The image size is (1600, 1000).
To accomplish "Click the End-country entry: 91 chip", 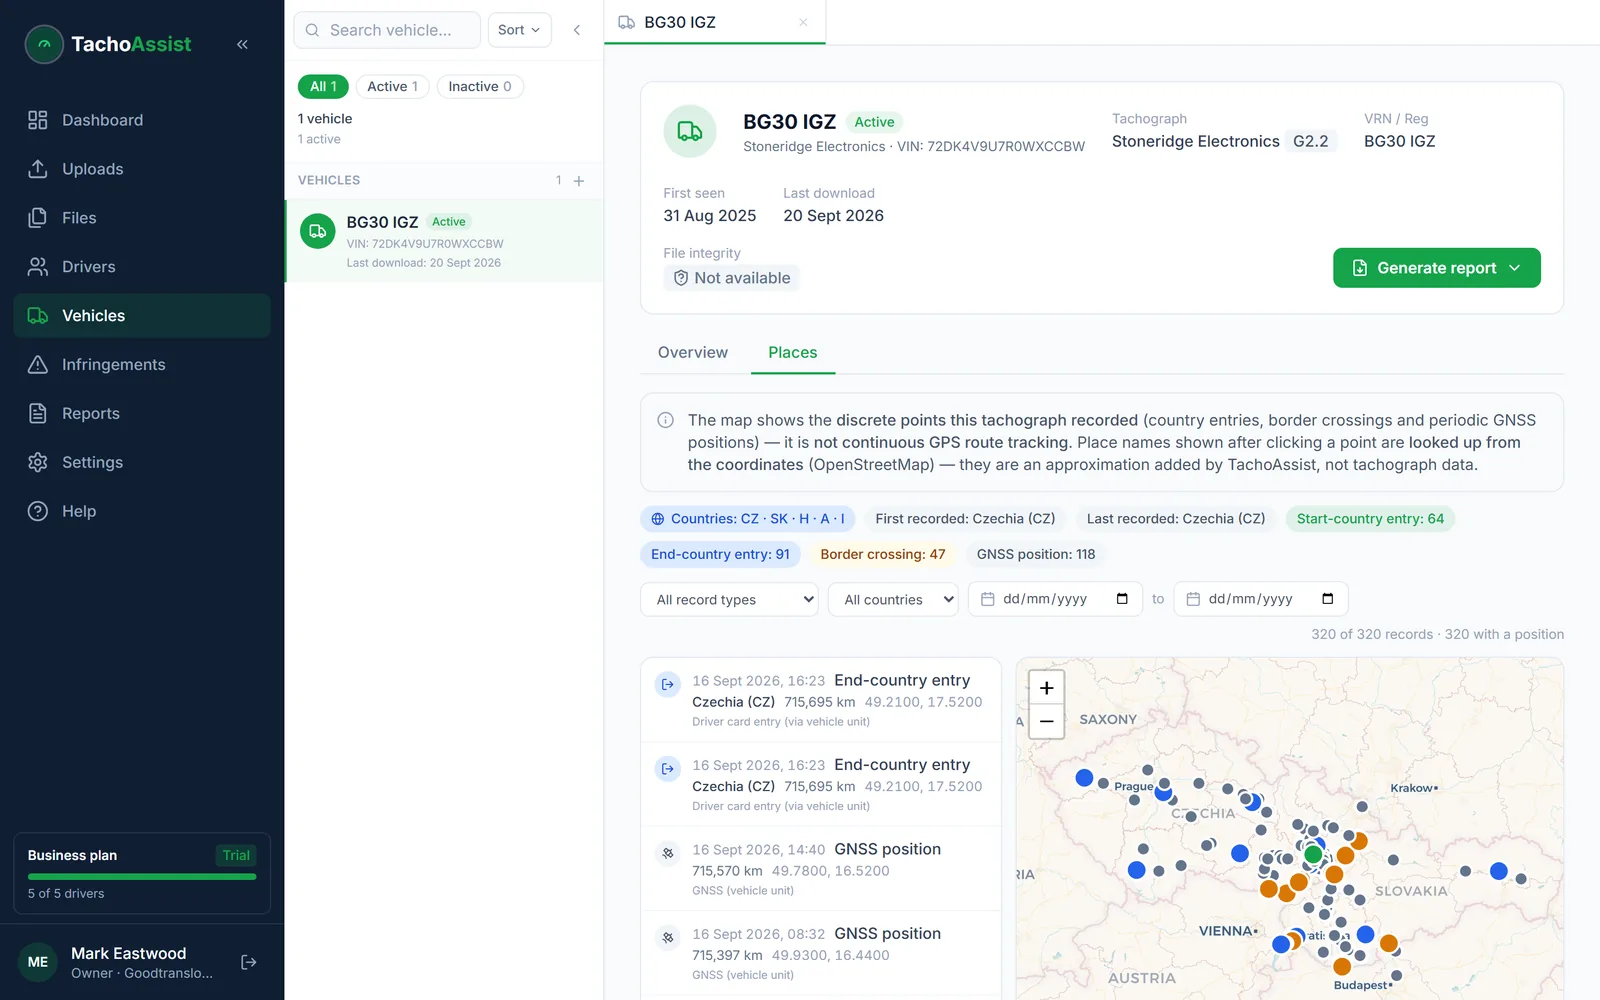I will (x=720, y=554).
